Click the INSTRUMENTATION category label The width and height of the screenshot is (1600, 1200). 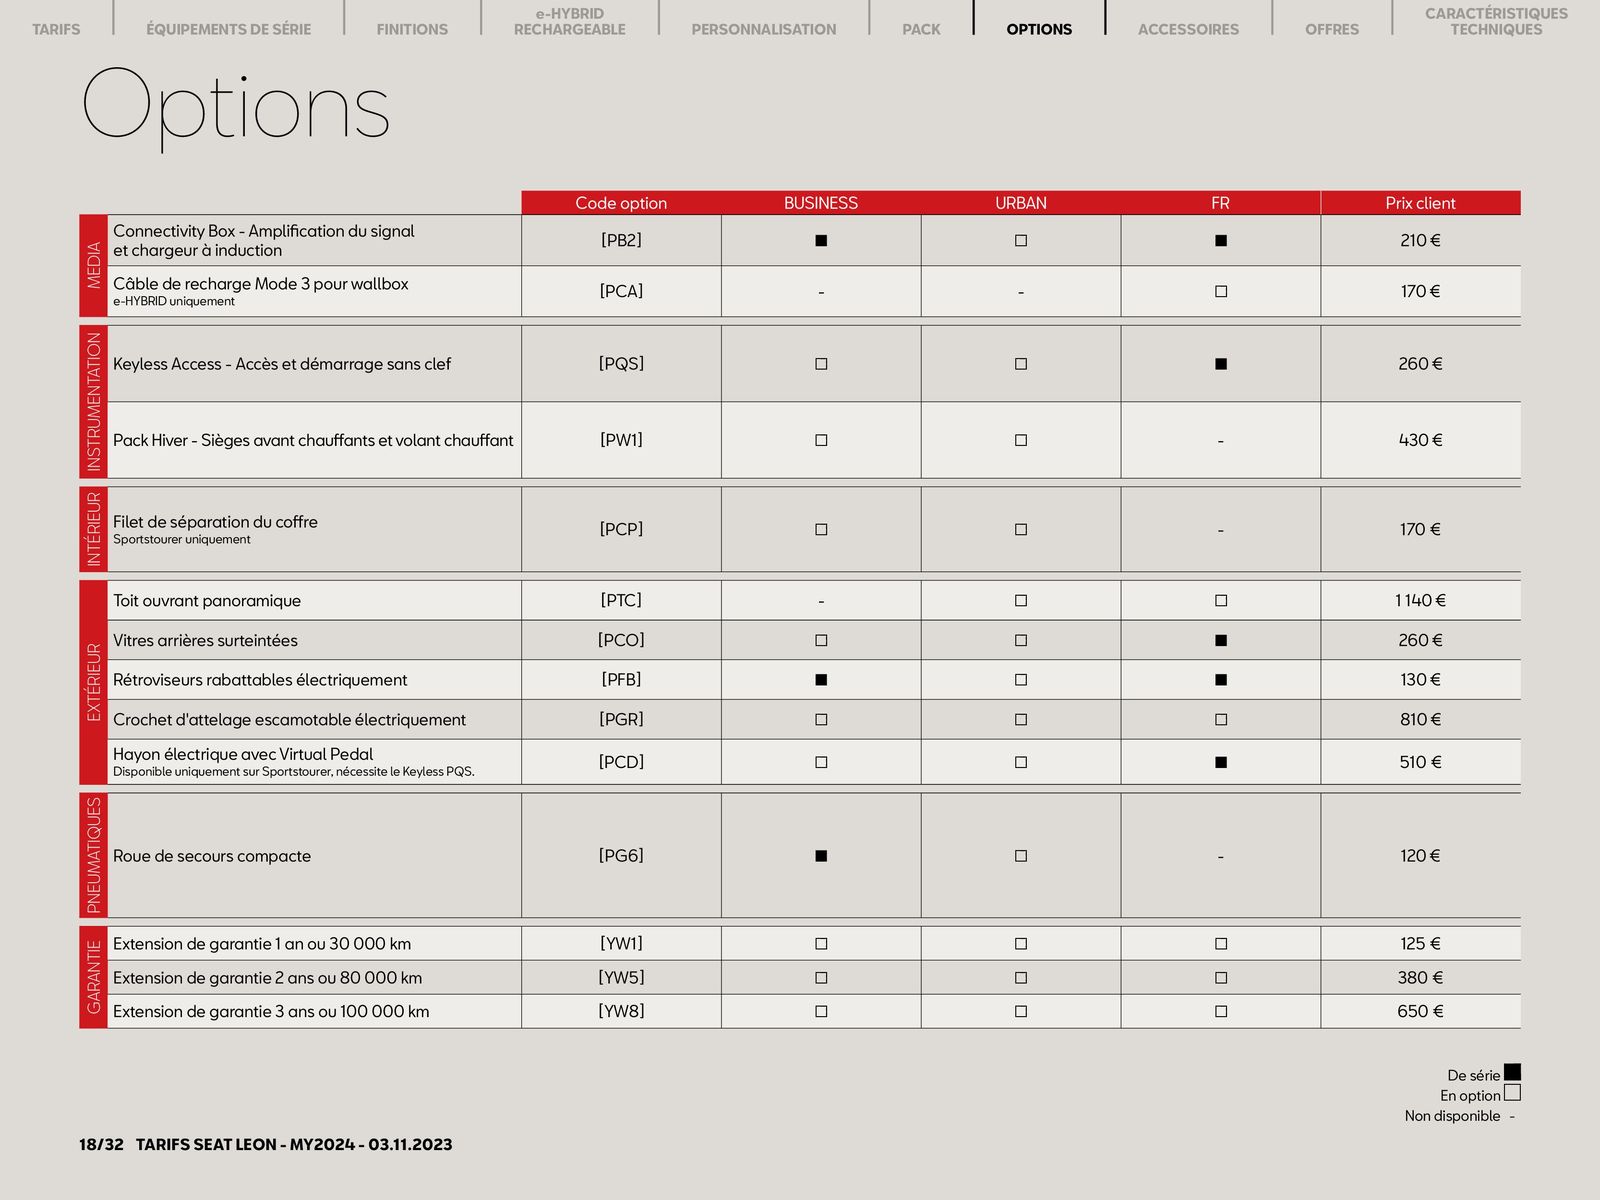pos(94,402)
